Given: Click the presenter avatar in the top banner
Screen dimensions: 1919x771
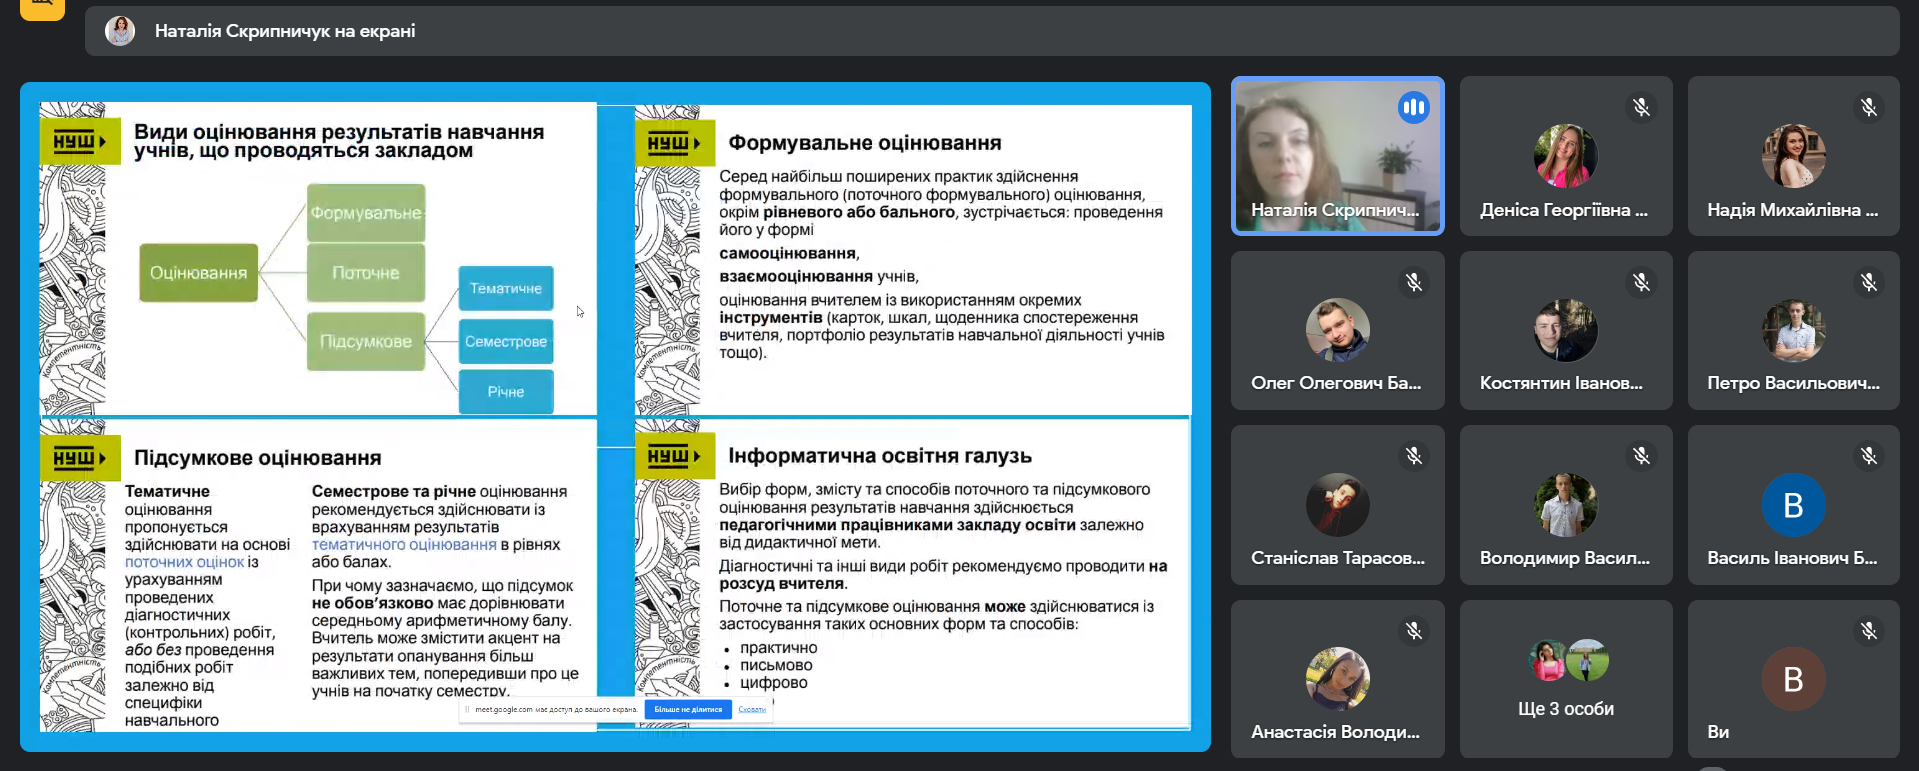Looking at the screenshot, I should click(120, 31).
